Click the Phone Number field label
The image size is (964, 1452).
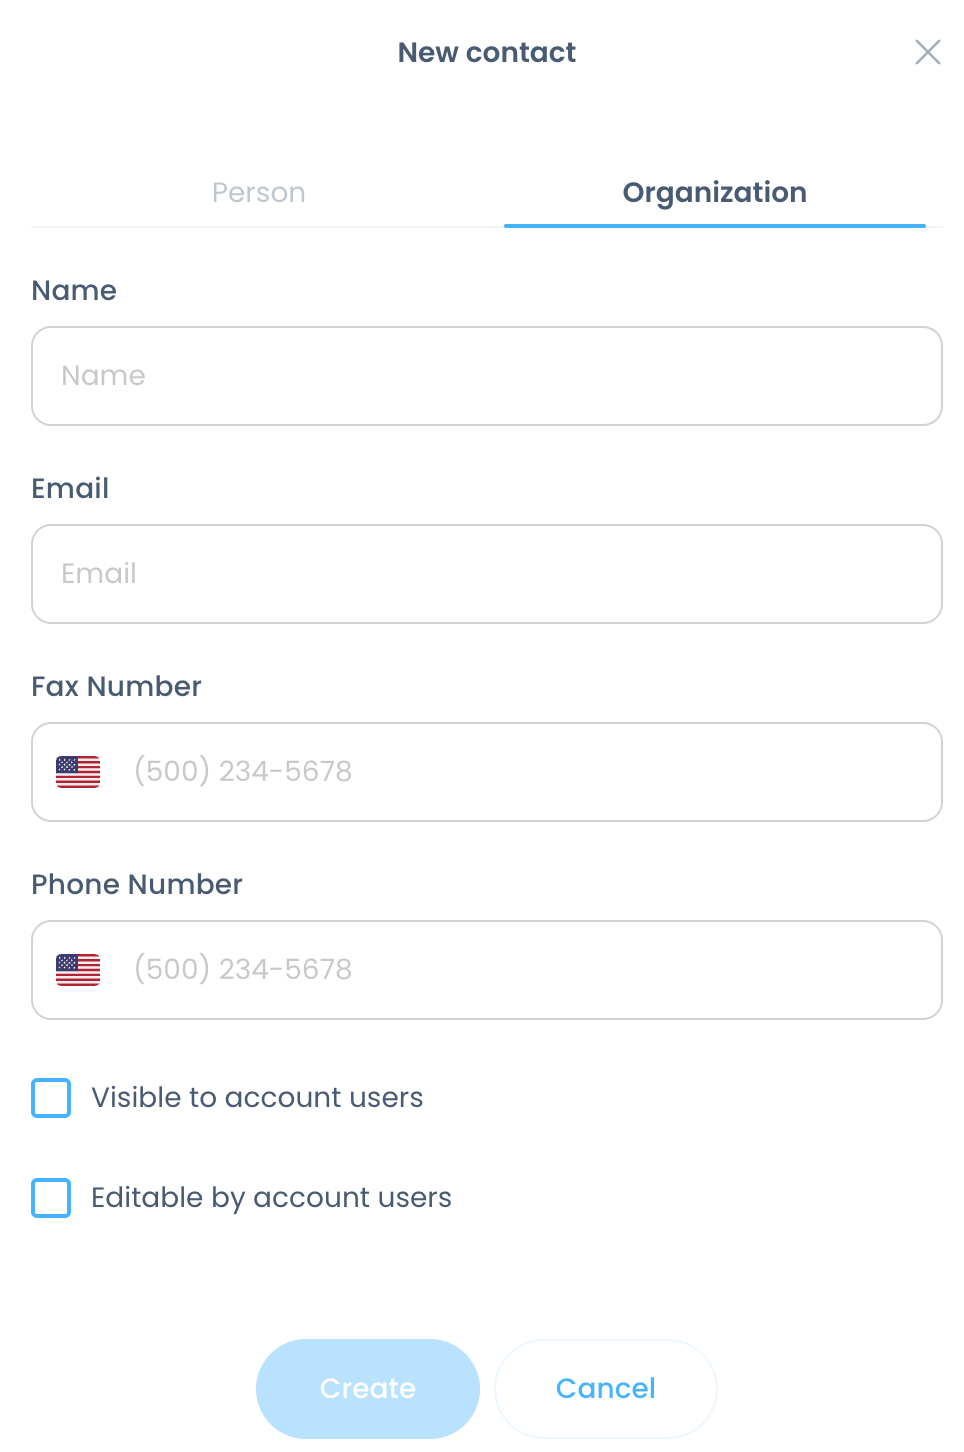click(137, 885)
